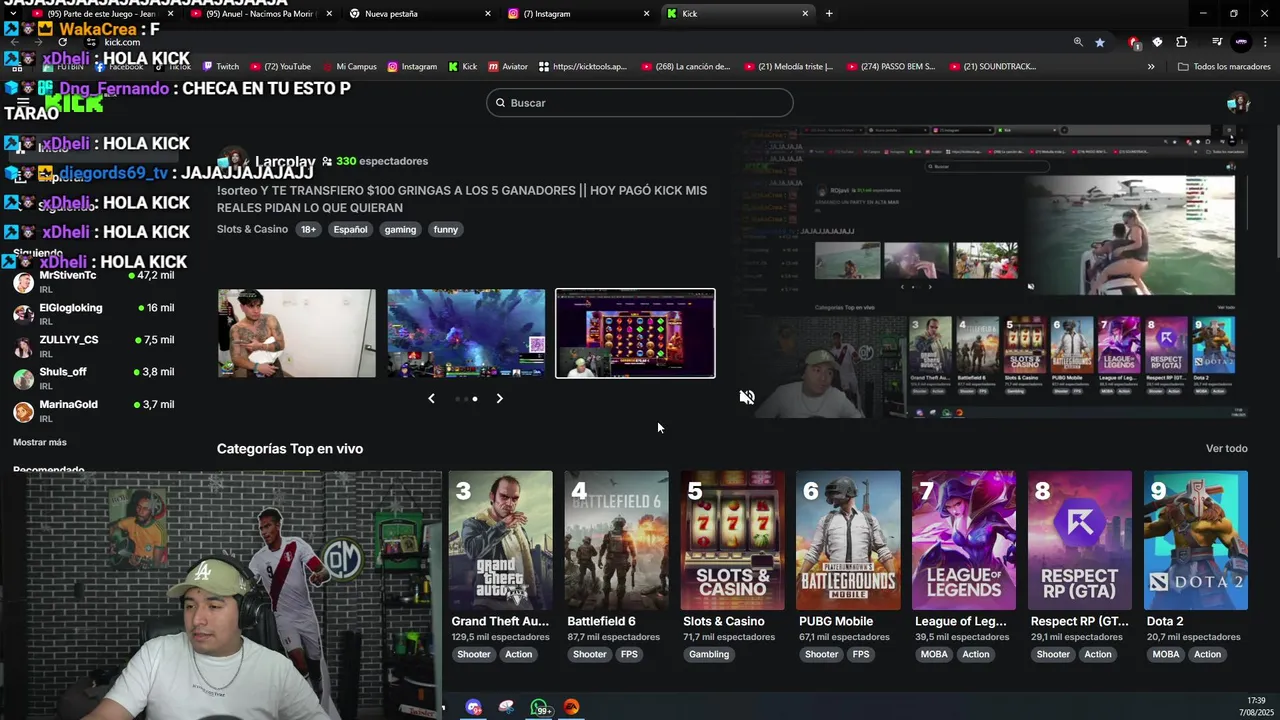Click Gambling tag under Slots & Casino
The height and width of the screenshot is (720, 1280).
(709, 654)
